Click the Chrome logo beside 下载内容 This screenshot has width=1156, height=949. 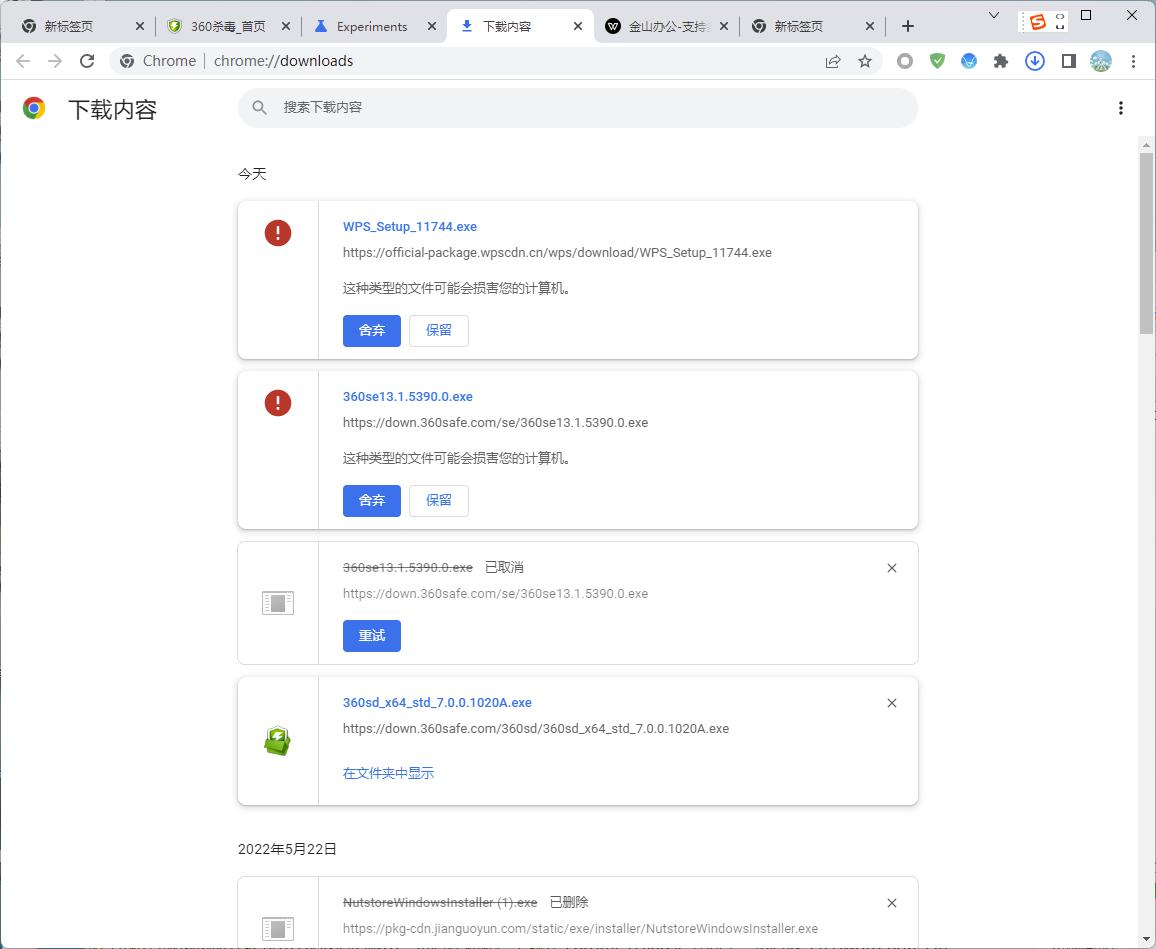tap(34, 108)
